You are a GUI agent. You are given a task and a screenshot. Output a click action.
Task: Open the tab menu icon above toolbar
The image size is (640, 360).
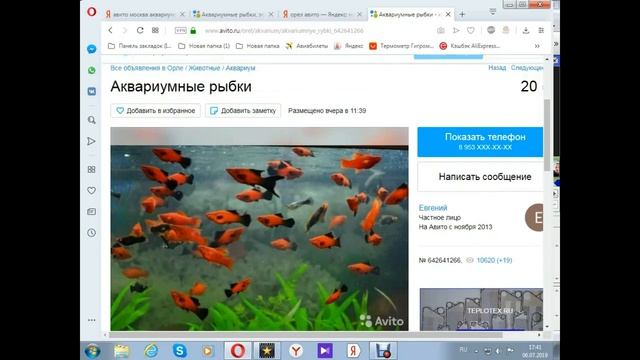[493, 12]
